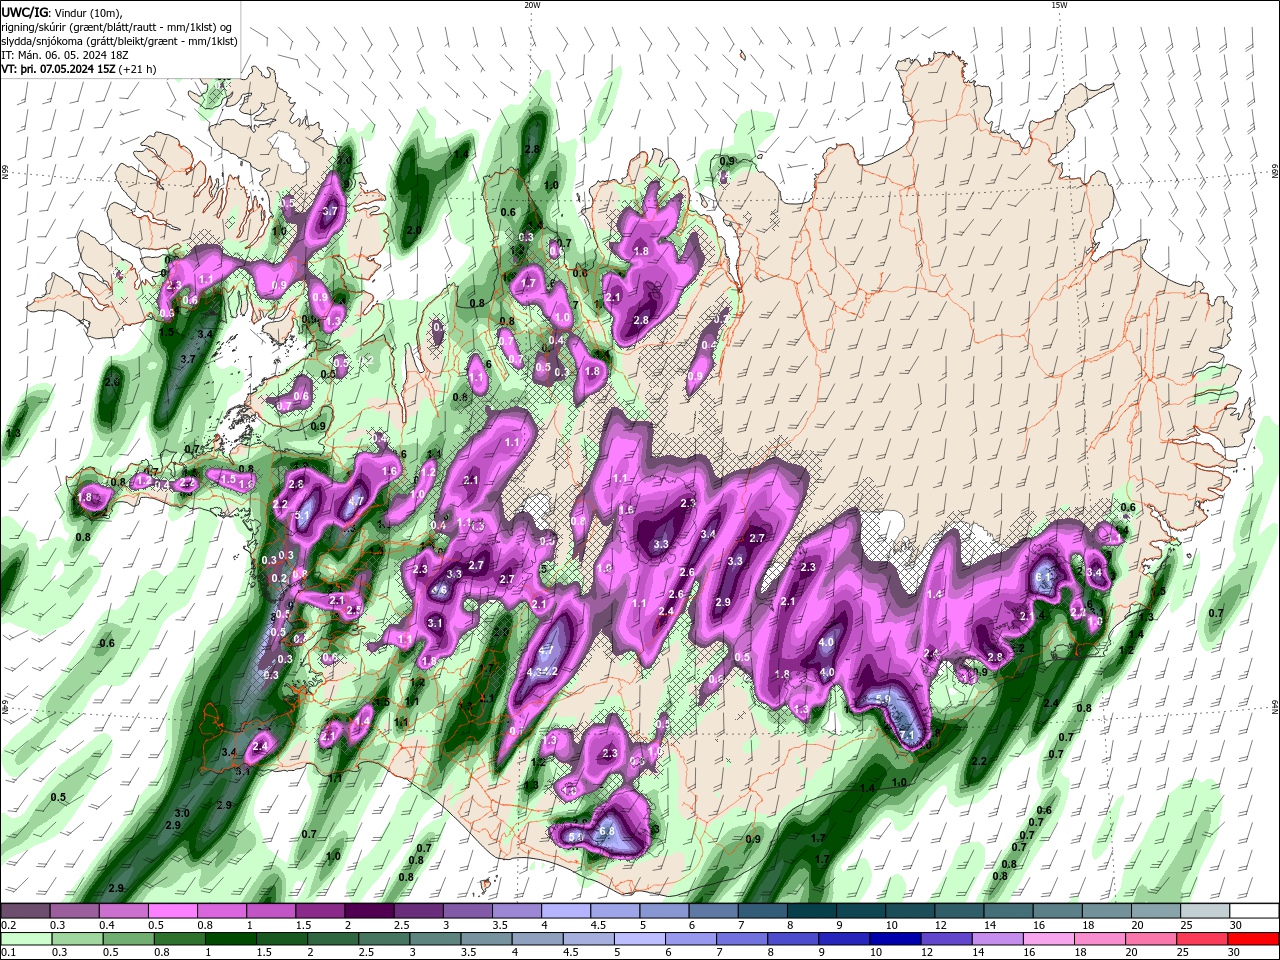Click the bright pink 0.5–0.8 swatch in the upper legend row
Viewport: 1280px width, 960px height.
172,911
